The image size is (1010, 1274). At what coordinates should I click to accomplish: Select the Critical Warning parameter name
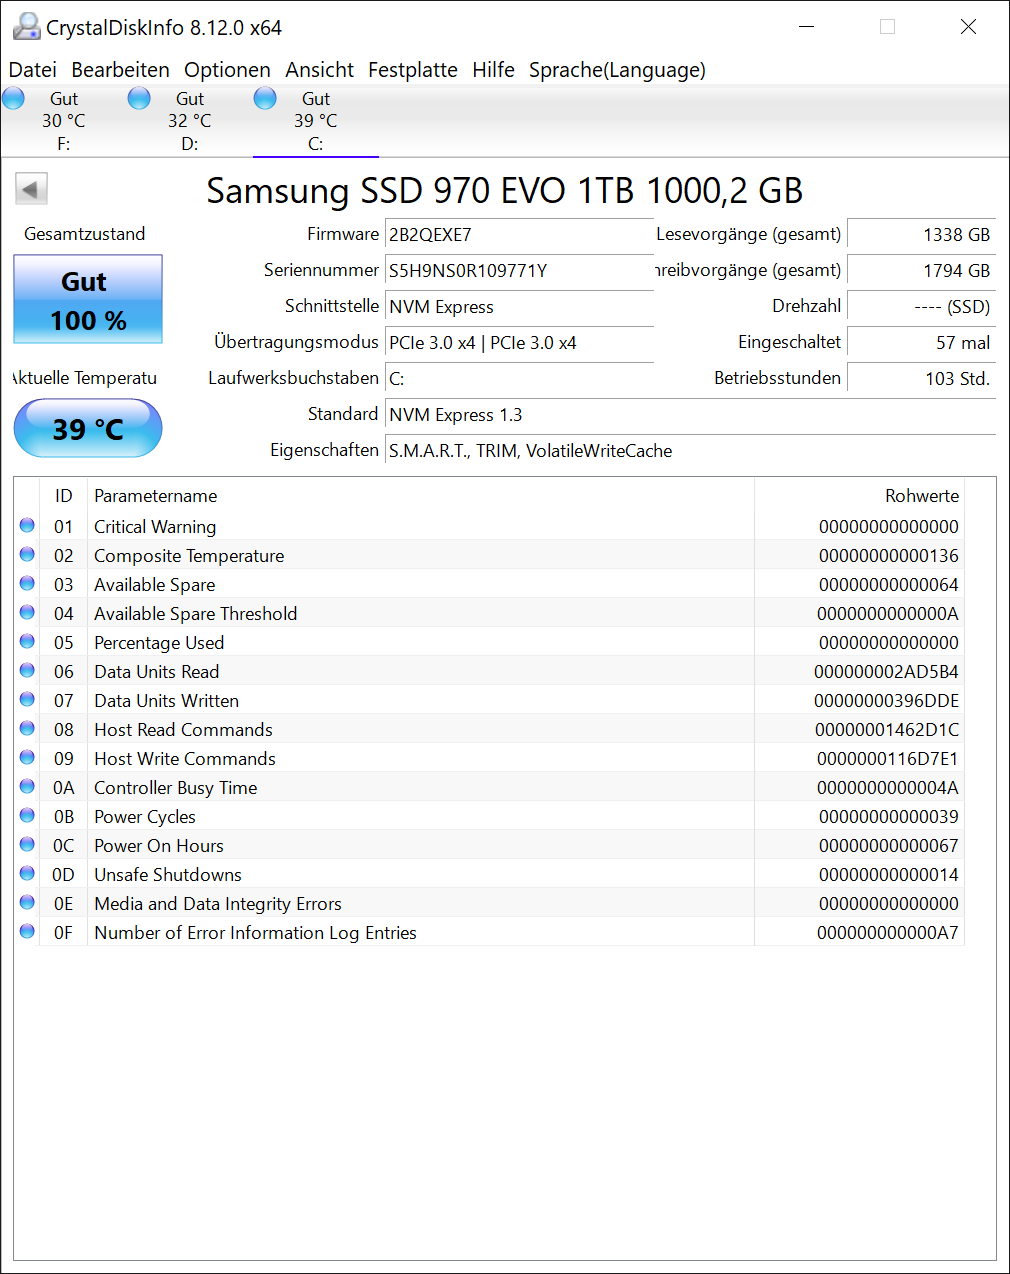[x=155, y=527]
